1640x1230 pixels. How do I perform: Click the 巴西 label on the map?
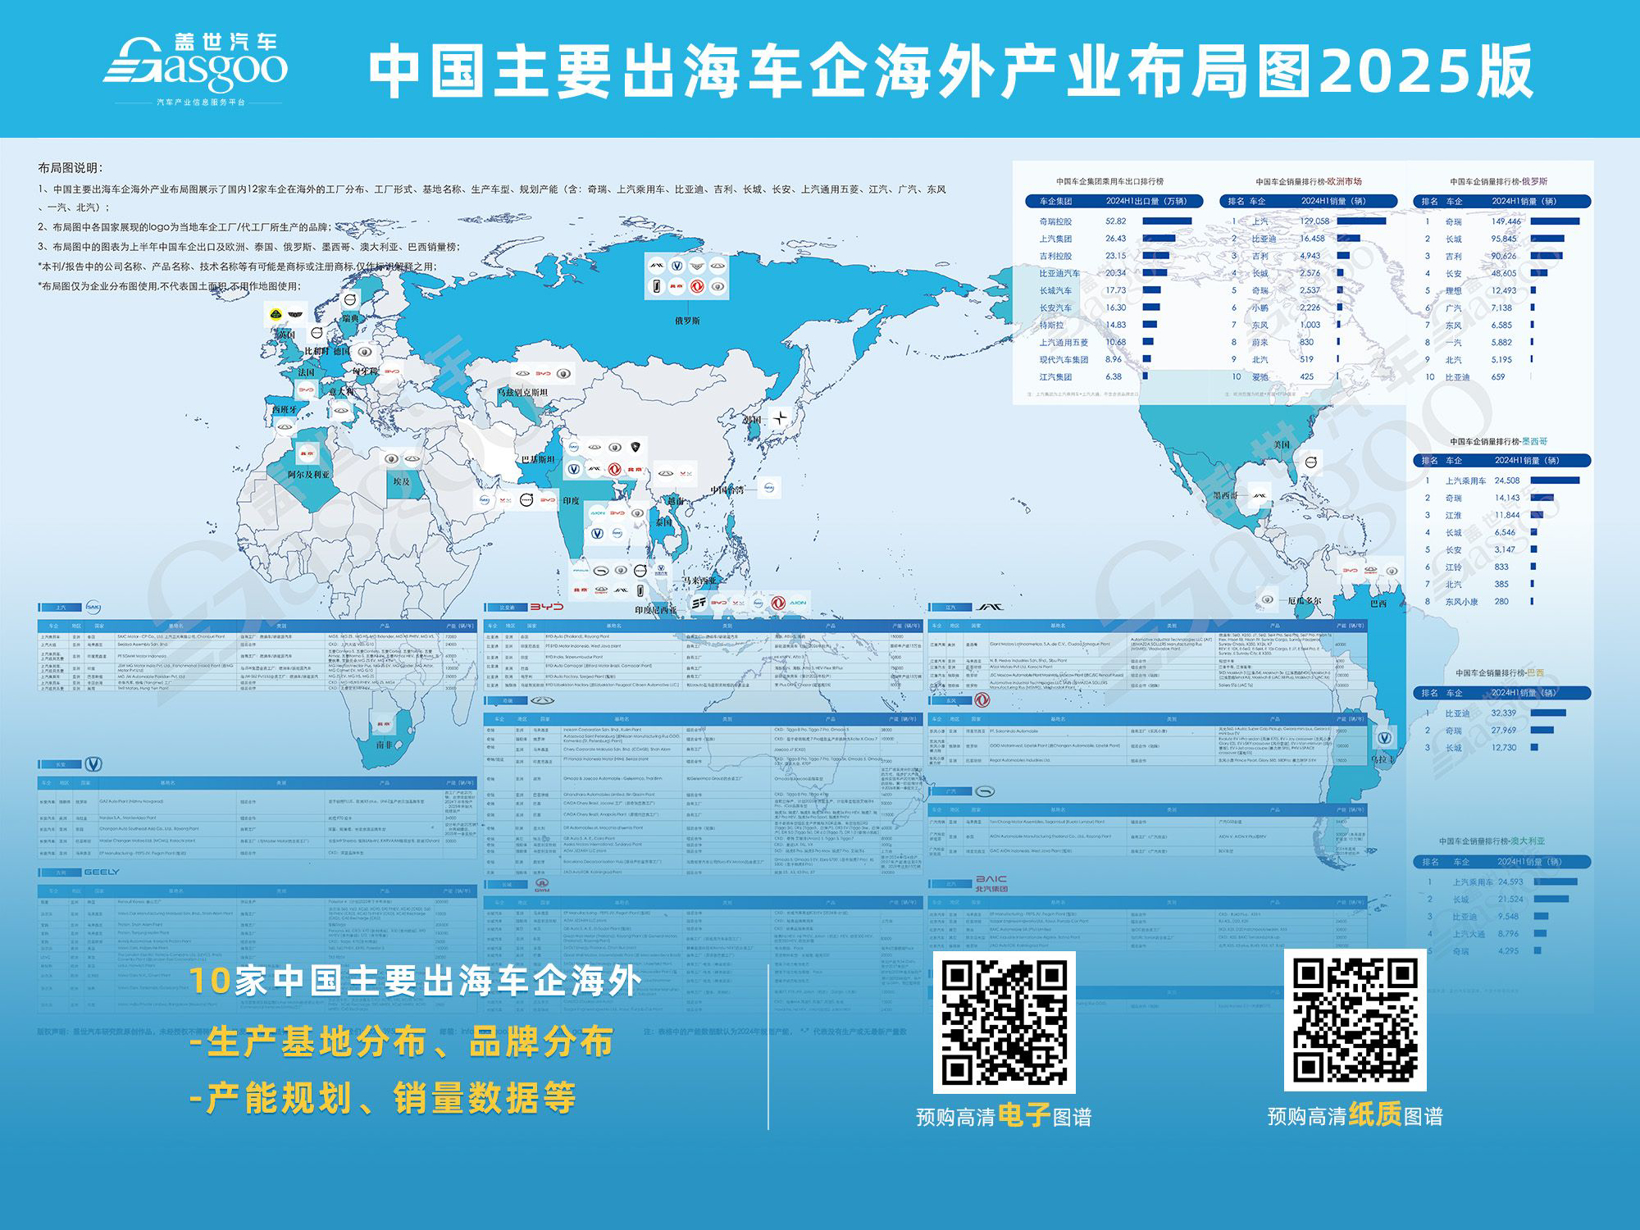click(1378, 603)
